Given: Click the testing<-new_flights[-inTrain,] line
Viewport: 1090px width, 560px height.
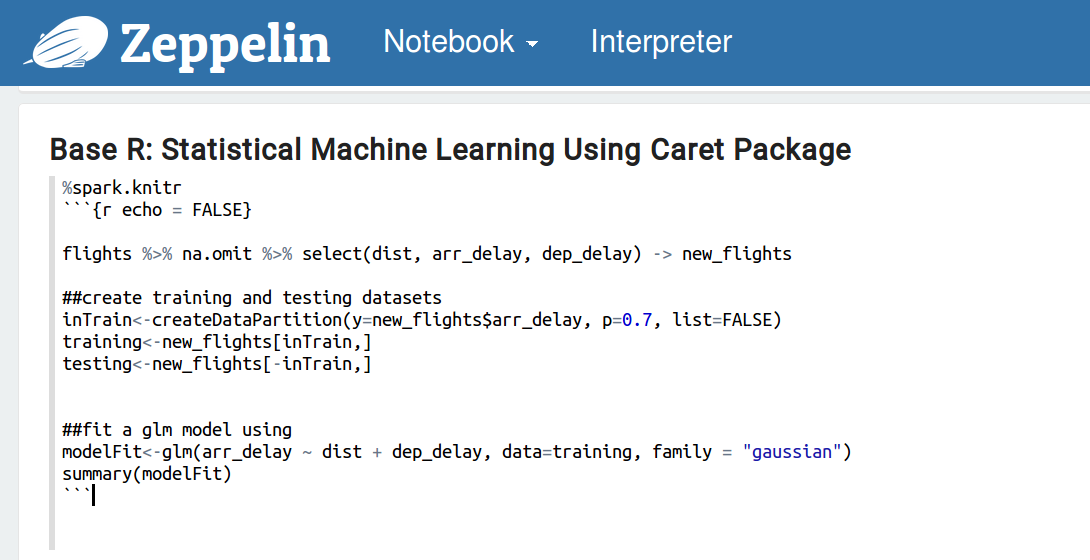Looking at the screenshot, I should [x=217, y=364].
